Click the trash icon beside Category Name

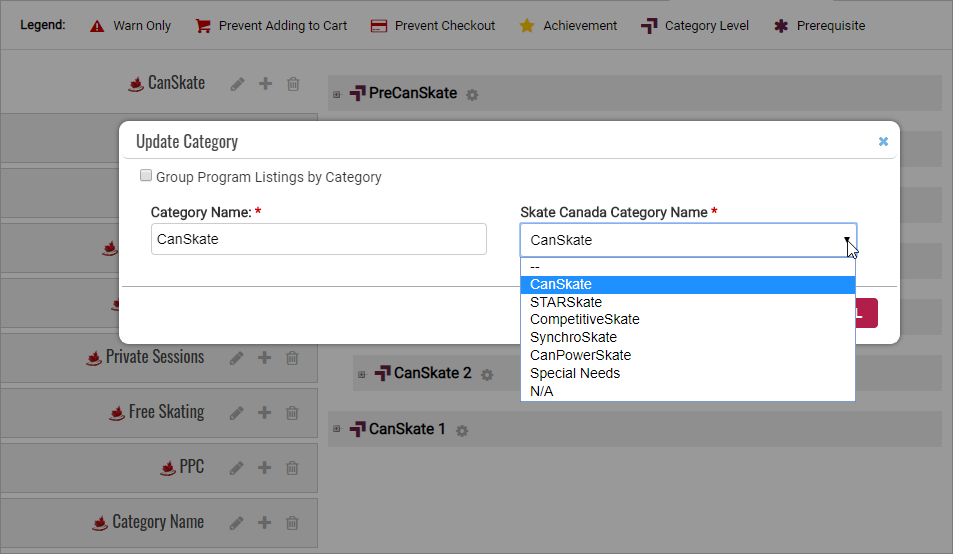coord(292,522)
